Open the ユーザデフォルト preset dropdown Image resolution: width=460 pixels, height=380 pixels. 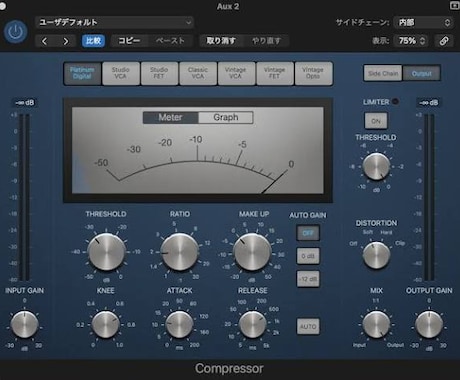point(115,23)
